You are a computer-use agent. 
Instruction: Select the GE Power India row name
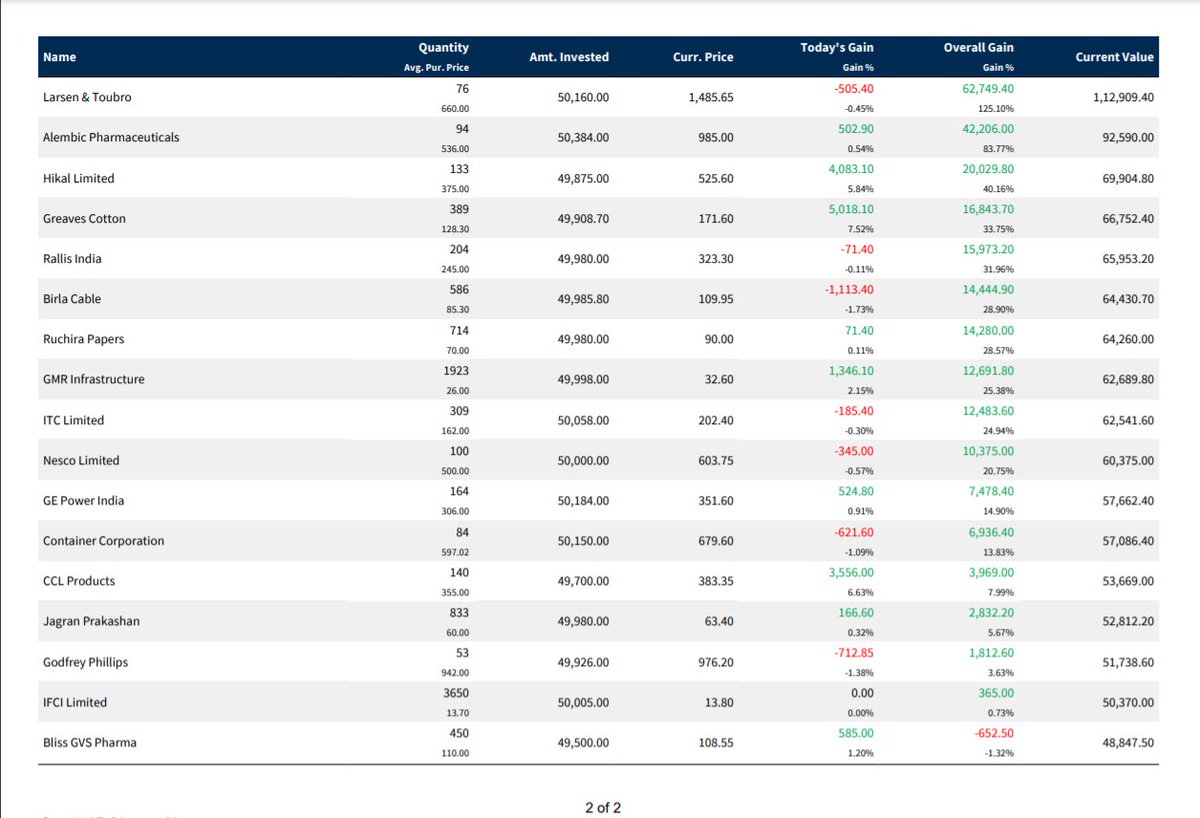click(x=84, y=500)
